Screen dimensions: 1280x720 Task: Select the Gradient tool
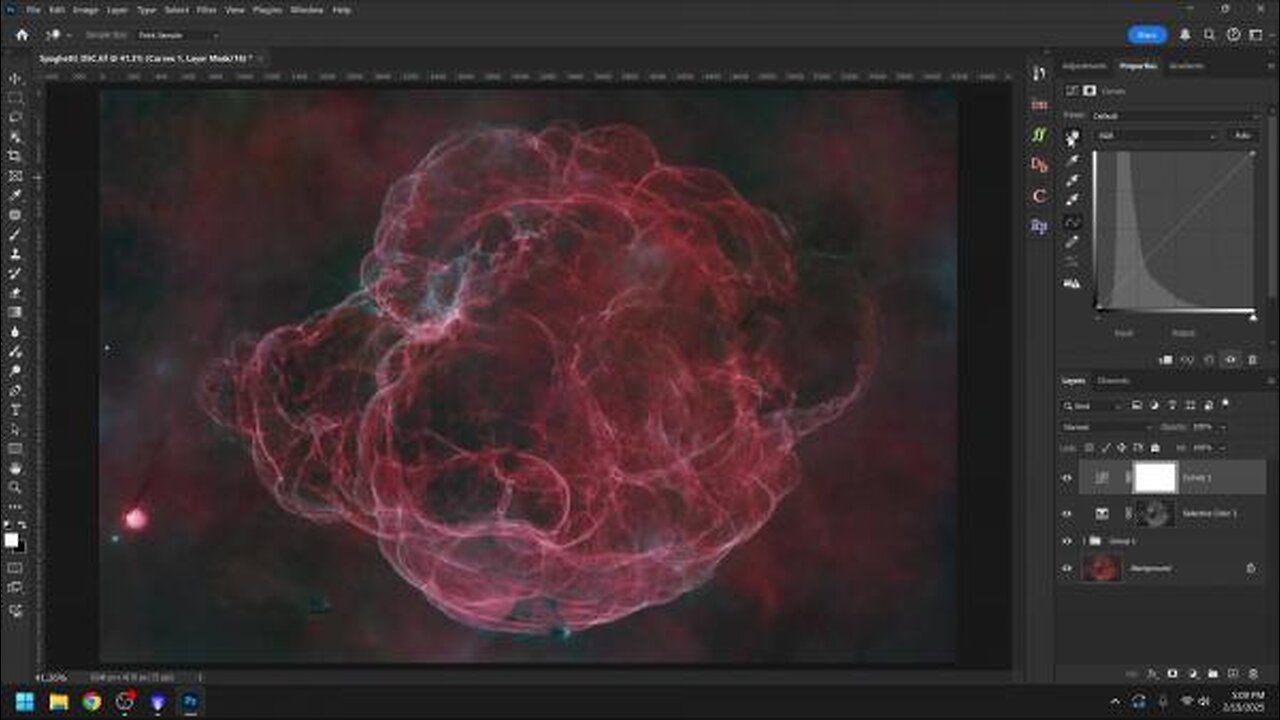(x=15, y=312)
